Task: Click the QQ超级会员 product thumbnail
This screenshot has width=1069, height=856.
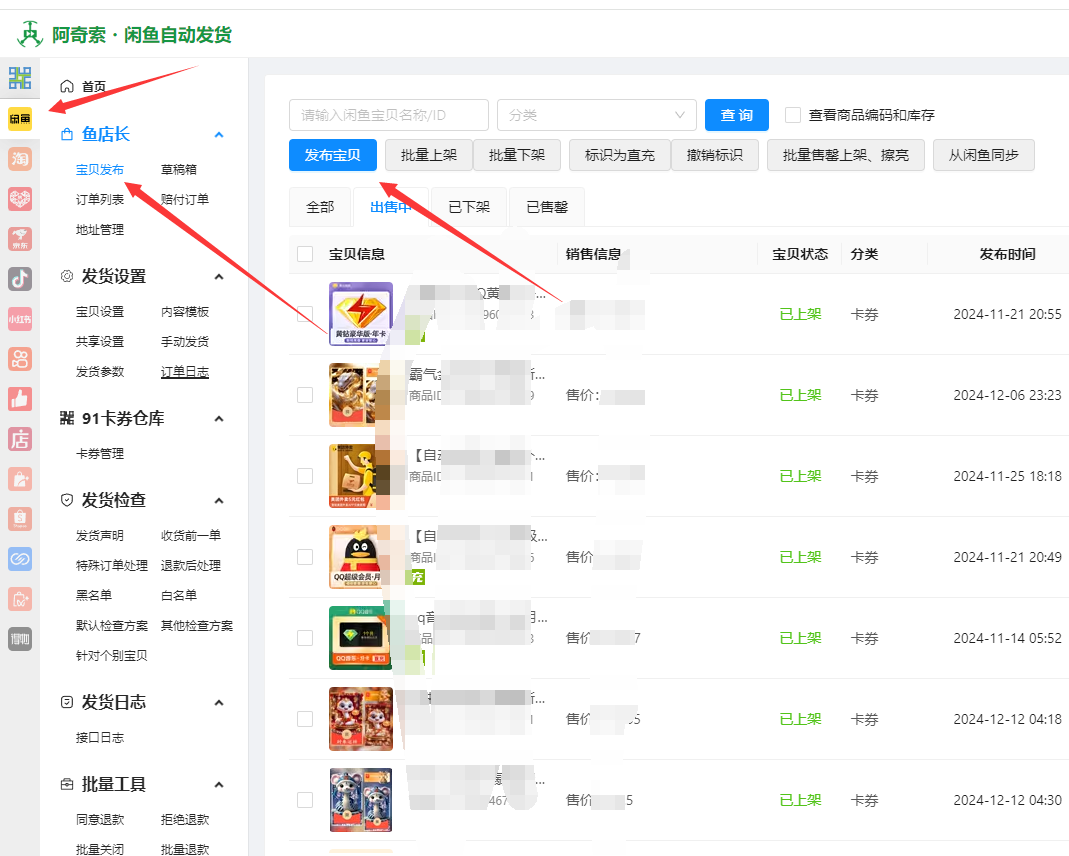Action: [360, 557]
